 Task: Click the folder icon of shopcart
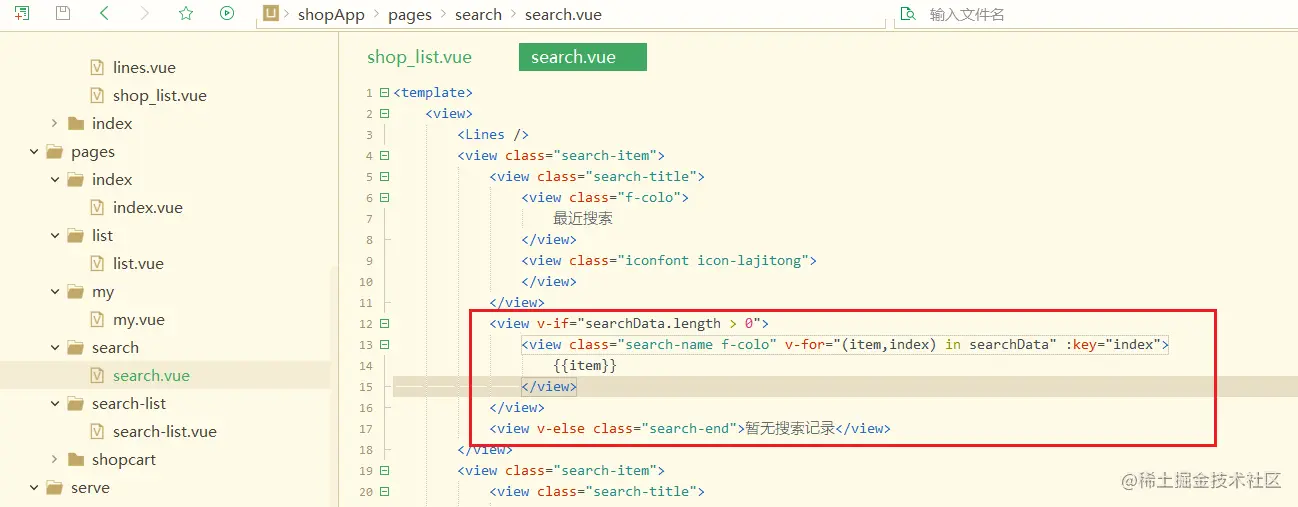[75, 460]
